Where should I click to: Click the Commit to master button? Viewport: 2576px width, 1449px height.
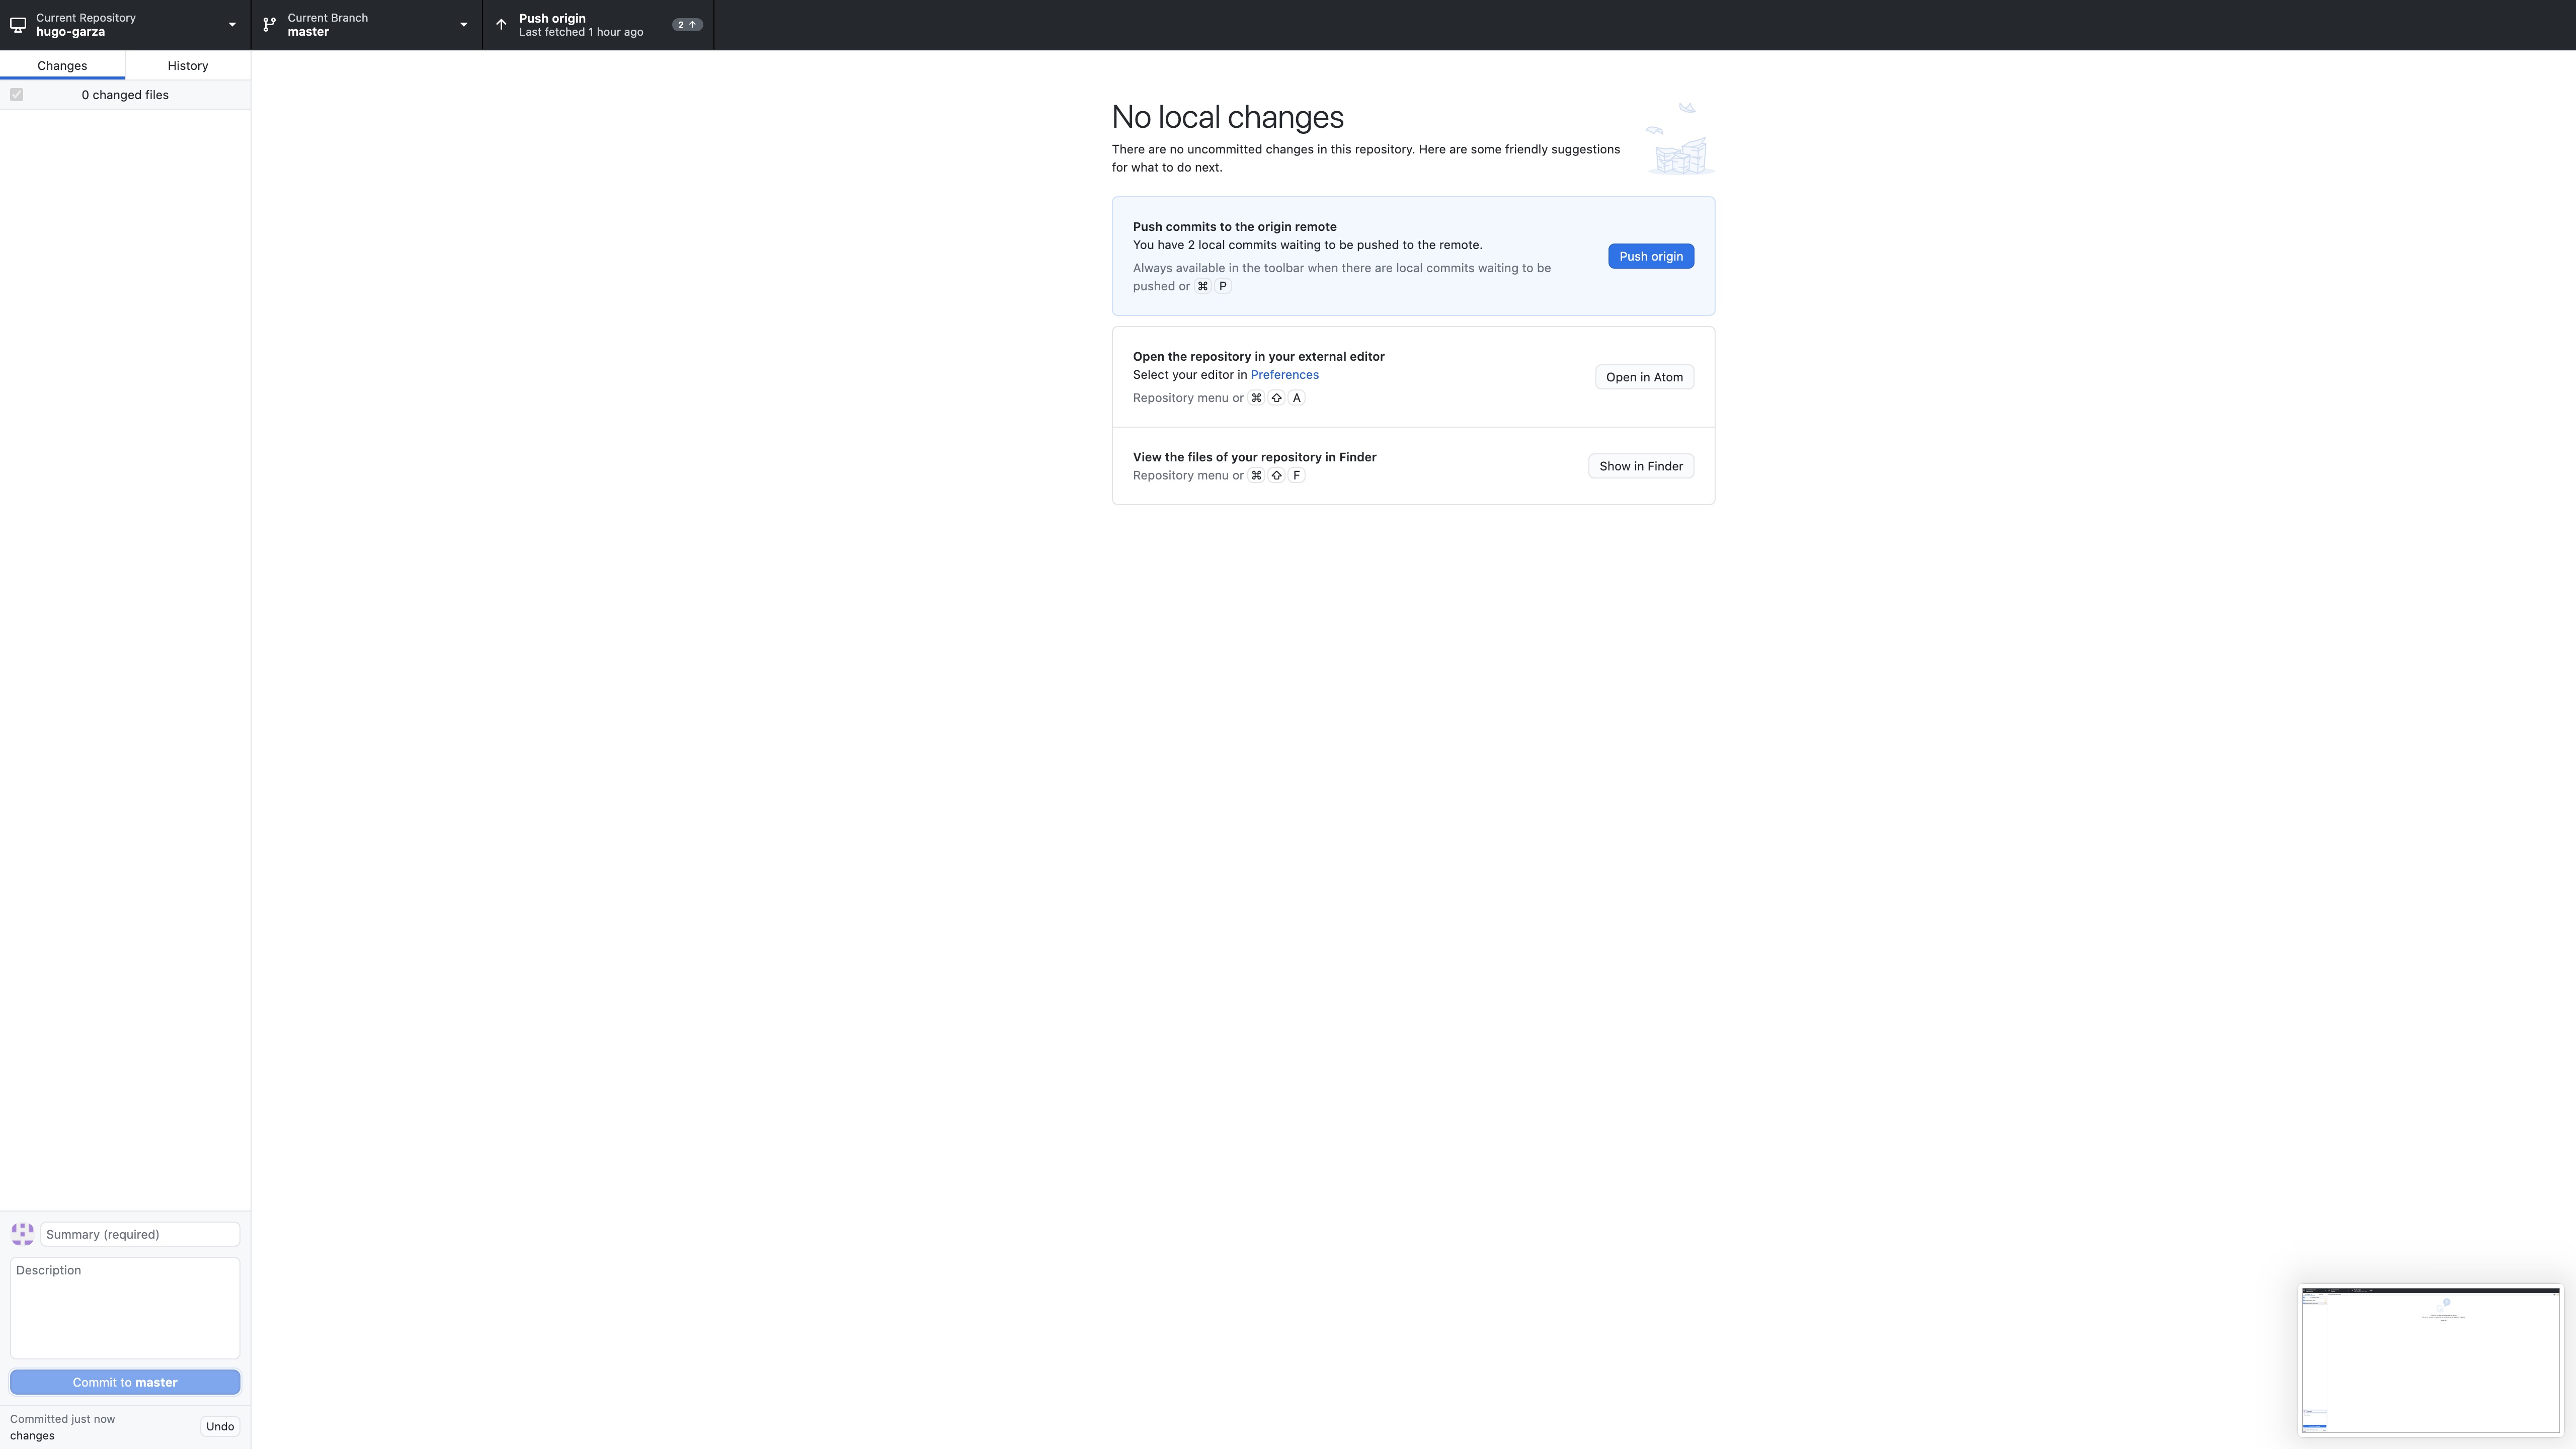point(125,1382)
